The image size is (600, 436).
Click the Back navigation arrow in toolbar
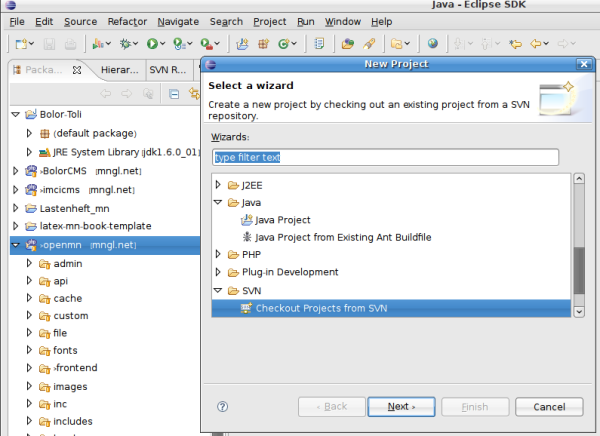tap(536, 44)
